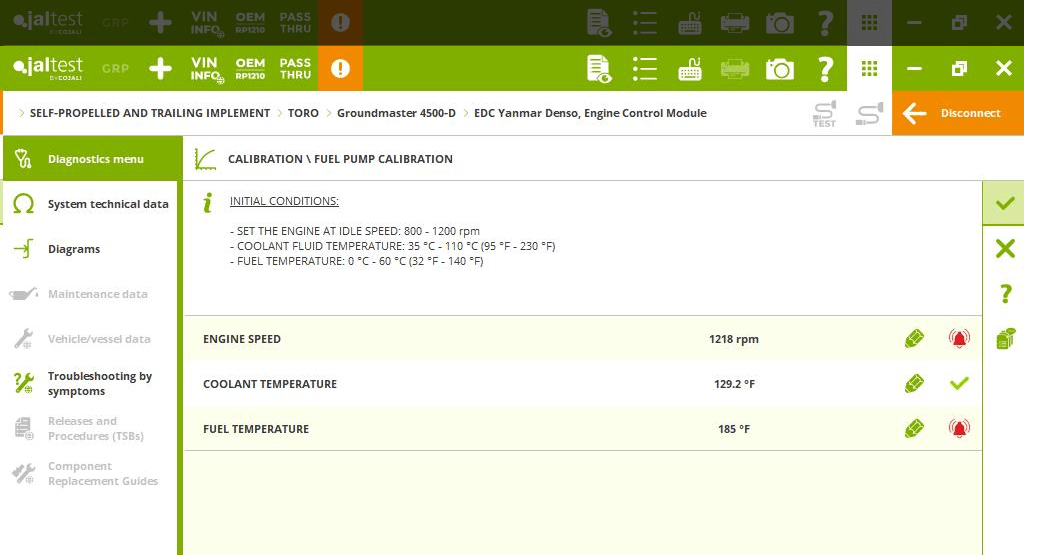1038x555 pixels.
Task: Confirm calibration with the green checkmark
Action: click(x=1005, y=203)
